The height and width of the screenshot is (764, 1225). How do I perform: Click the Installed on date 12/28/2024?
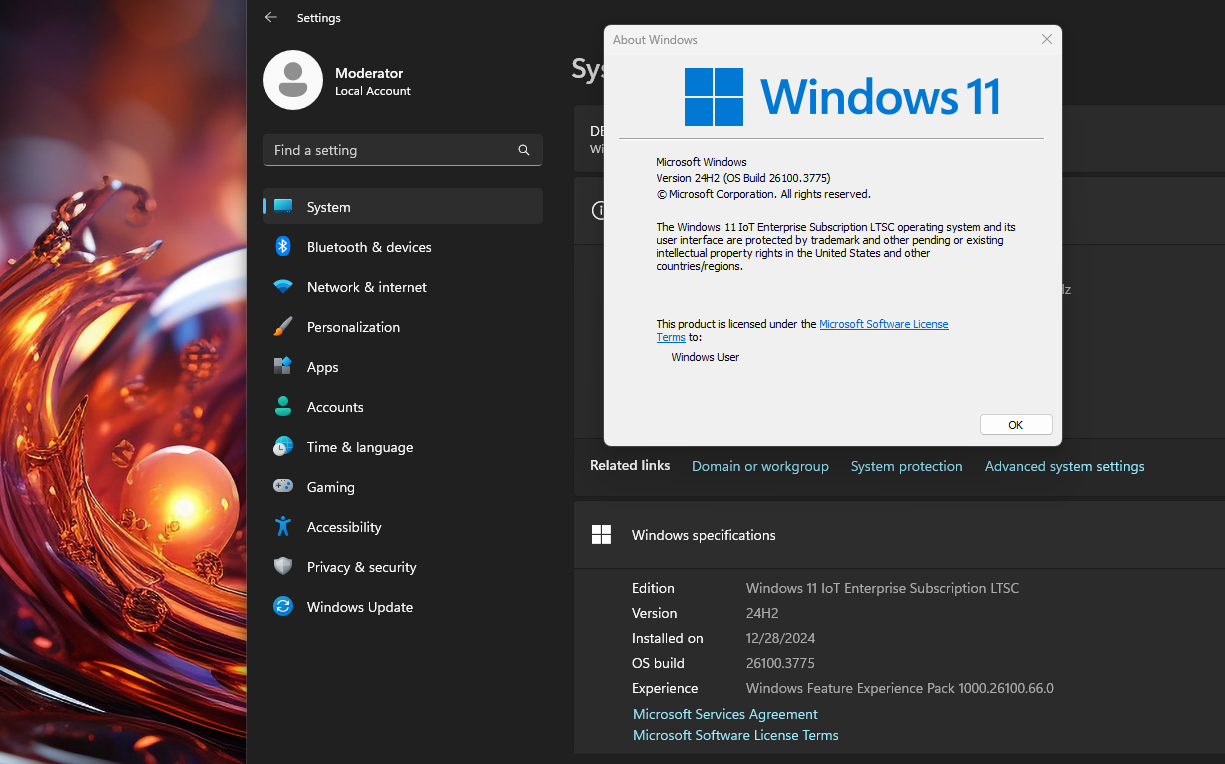[781, 638]
